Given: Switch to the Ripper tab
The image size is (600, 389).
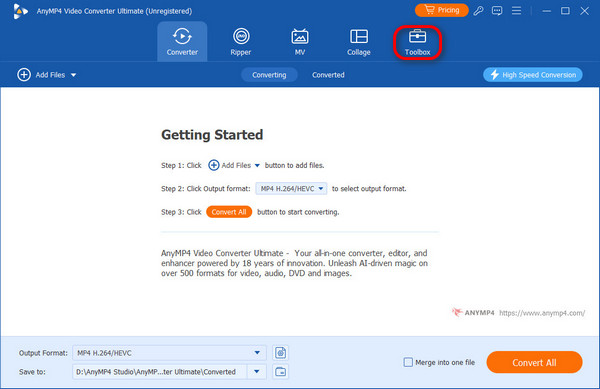Looking at the screenshot, I should click(241, 42).
